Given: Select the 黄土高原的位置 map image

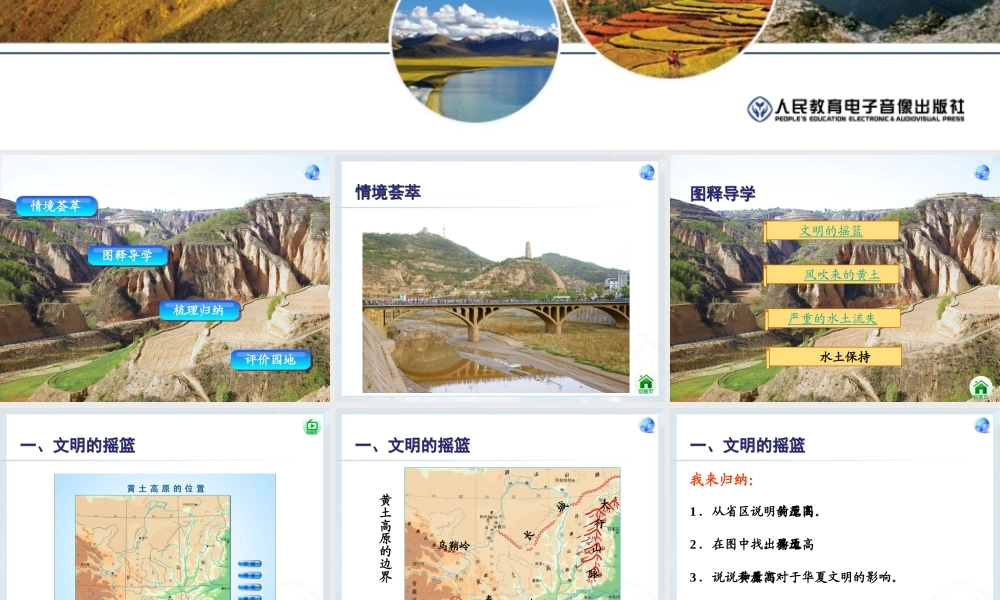Looking at the screenshot, I should click(165, 537).
